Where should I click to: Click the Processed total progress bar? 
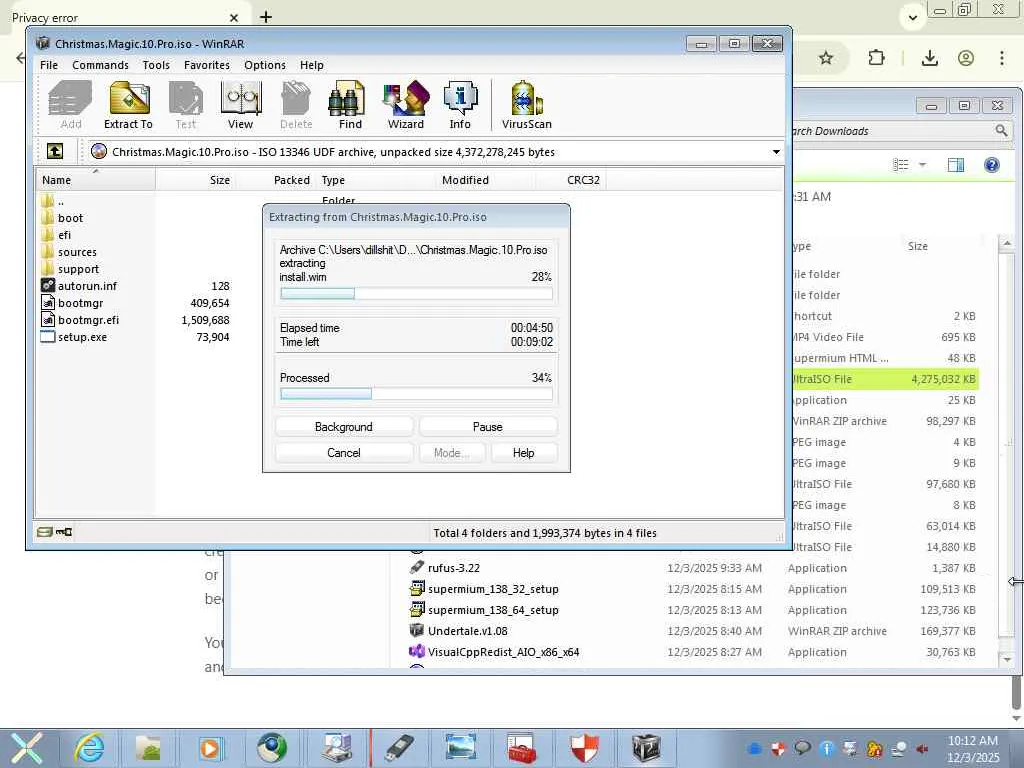[416, 394]
